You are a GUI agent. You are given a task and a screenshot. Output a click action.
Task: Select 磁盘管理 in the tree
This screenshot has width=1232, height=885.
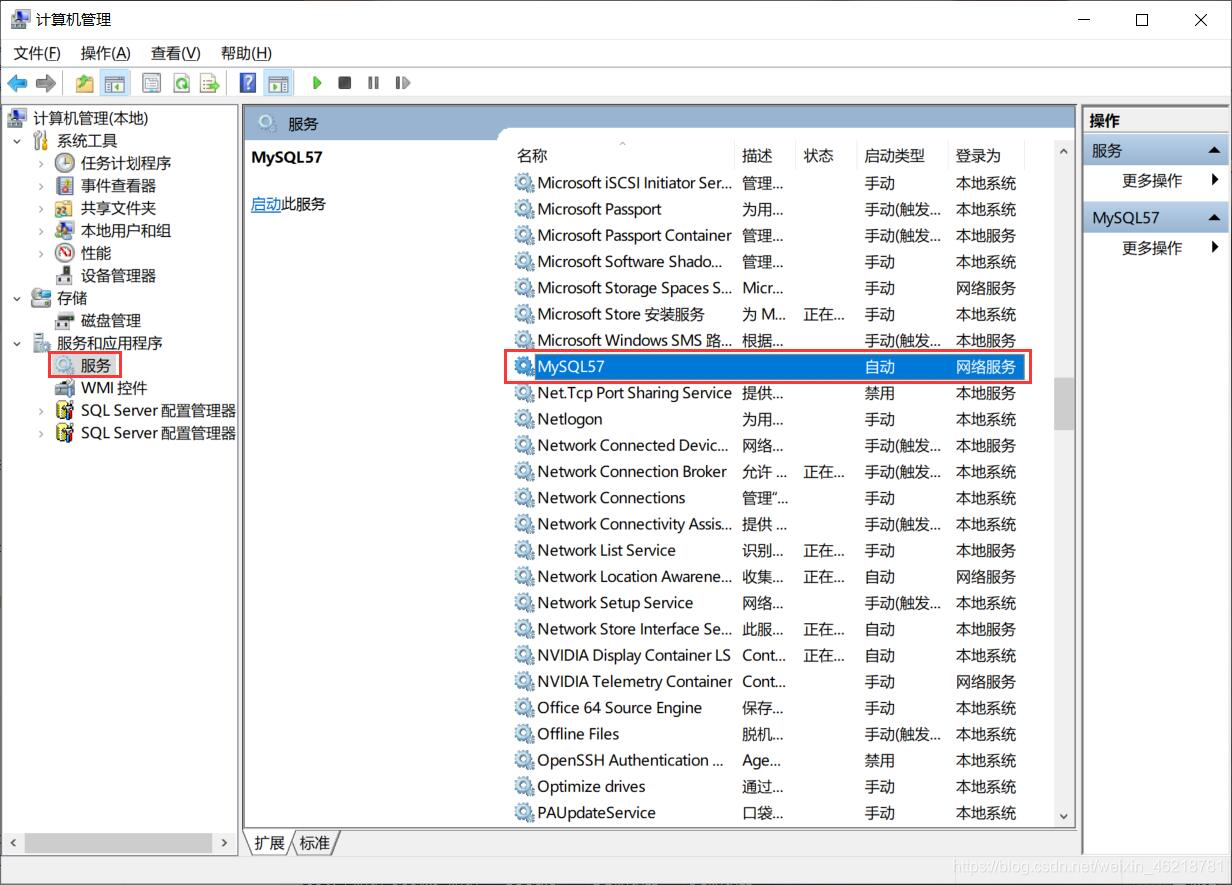(110, 321)
